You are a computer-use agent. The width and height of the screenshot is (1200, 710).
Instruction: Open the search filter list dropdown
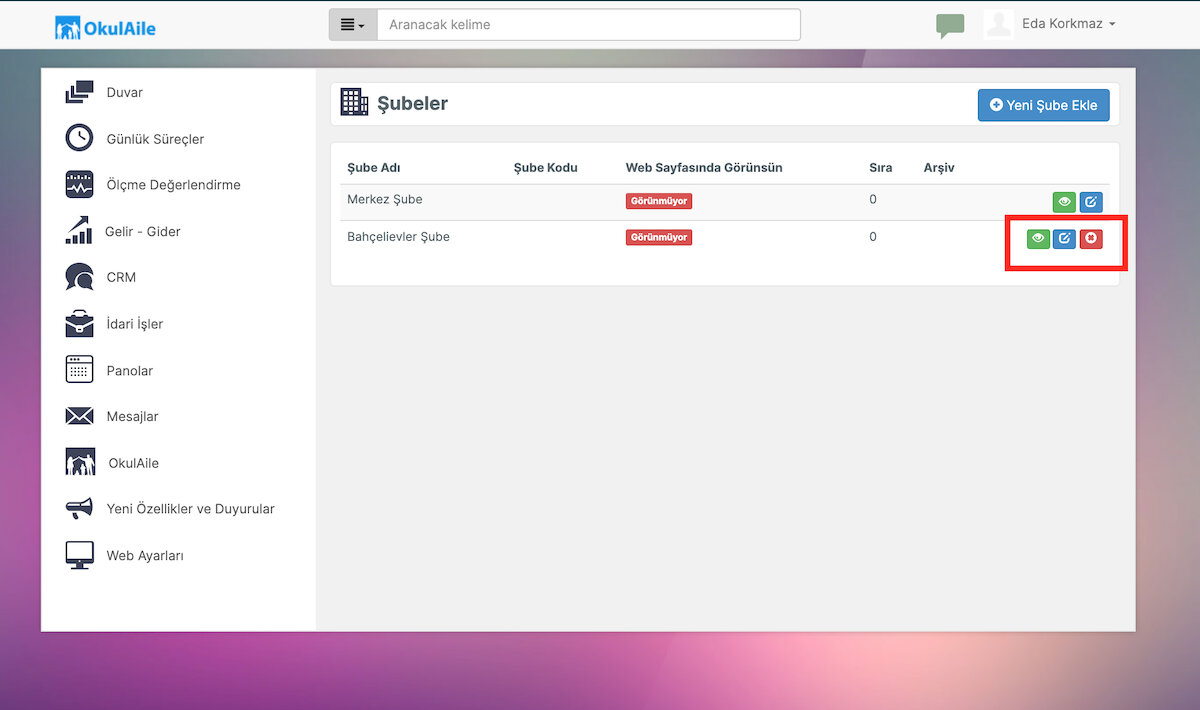[x=353, y=25]
